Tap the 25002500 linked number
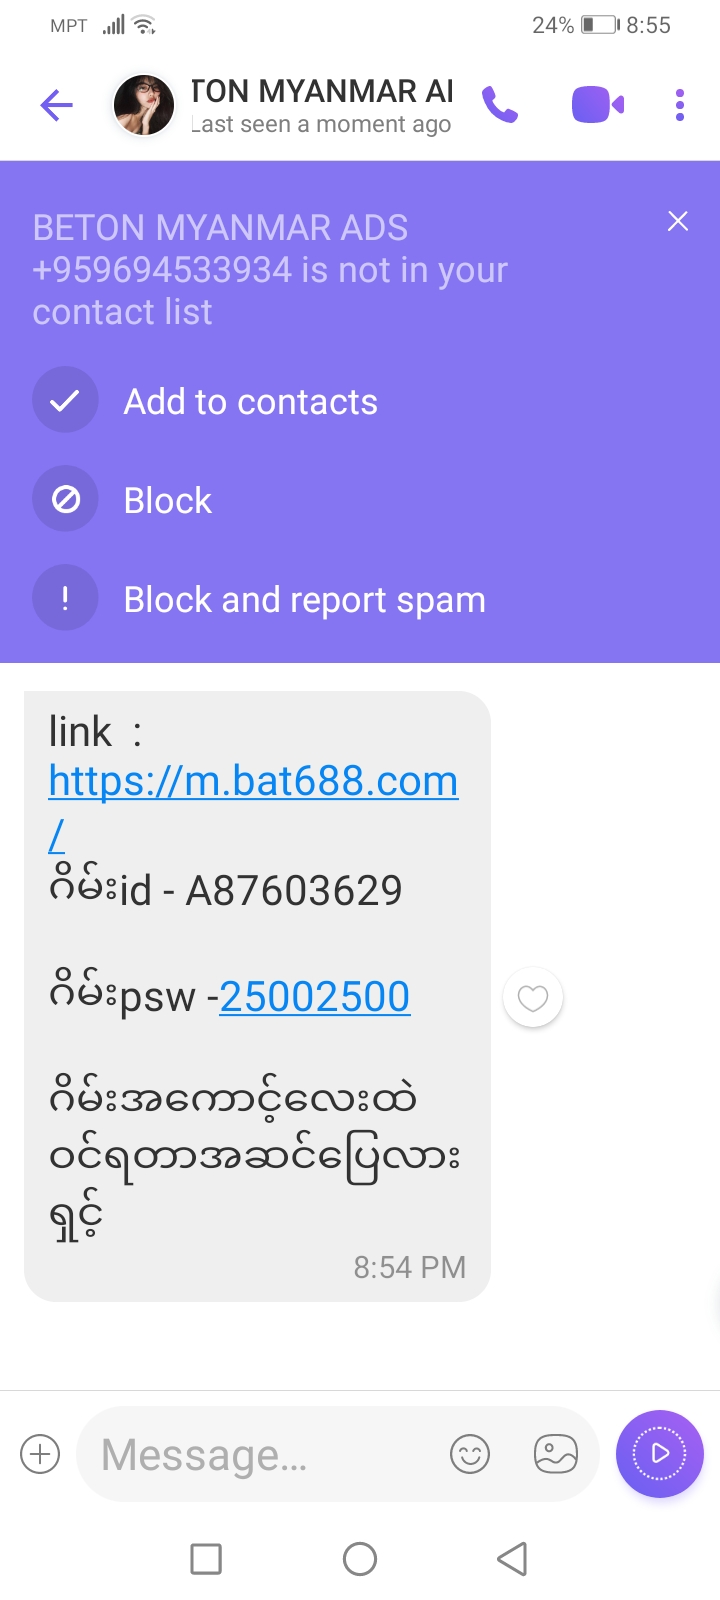 315,996
